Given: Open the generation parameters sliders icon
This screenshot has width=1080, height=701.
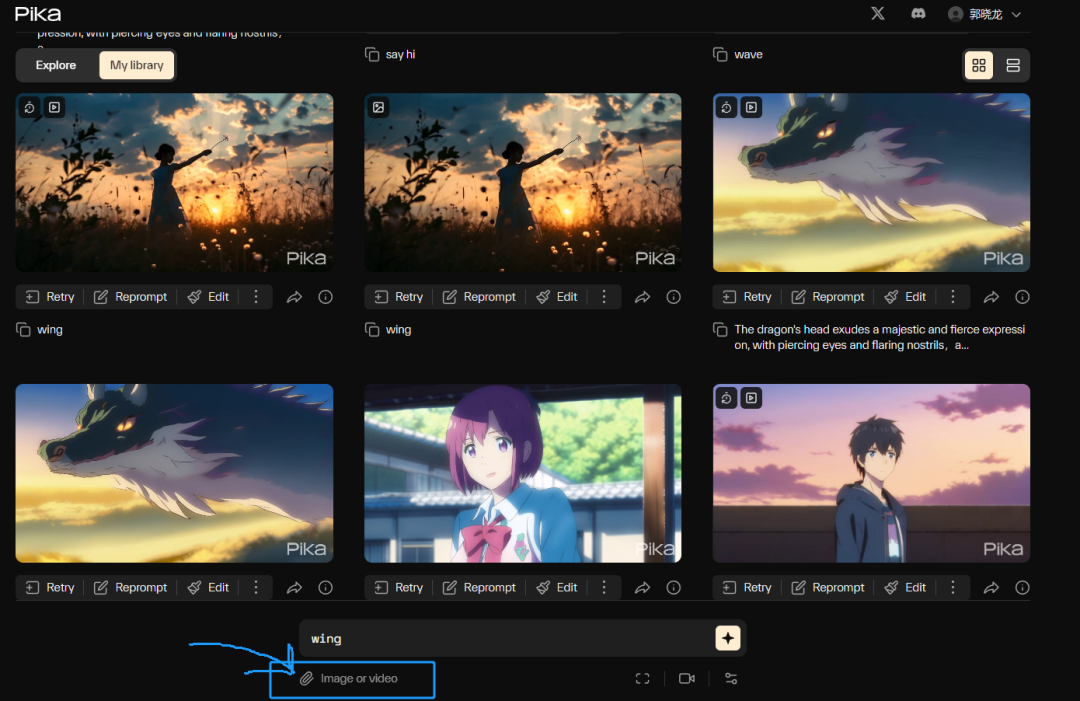Looking at the screenshot, I should 731,679.
